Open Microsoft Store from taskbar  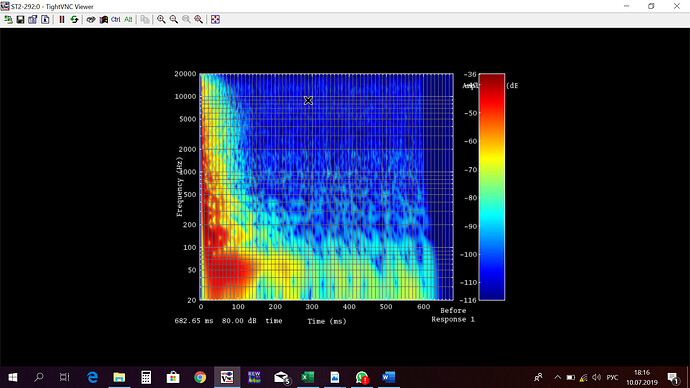tap(173, 377)
